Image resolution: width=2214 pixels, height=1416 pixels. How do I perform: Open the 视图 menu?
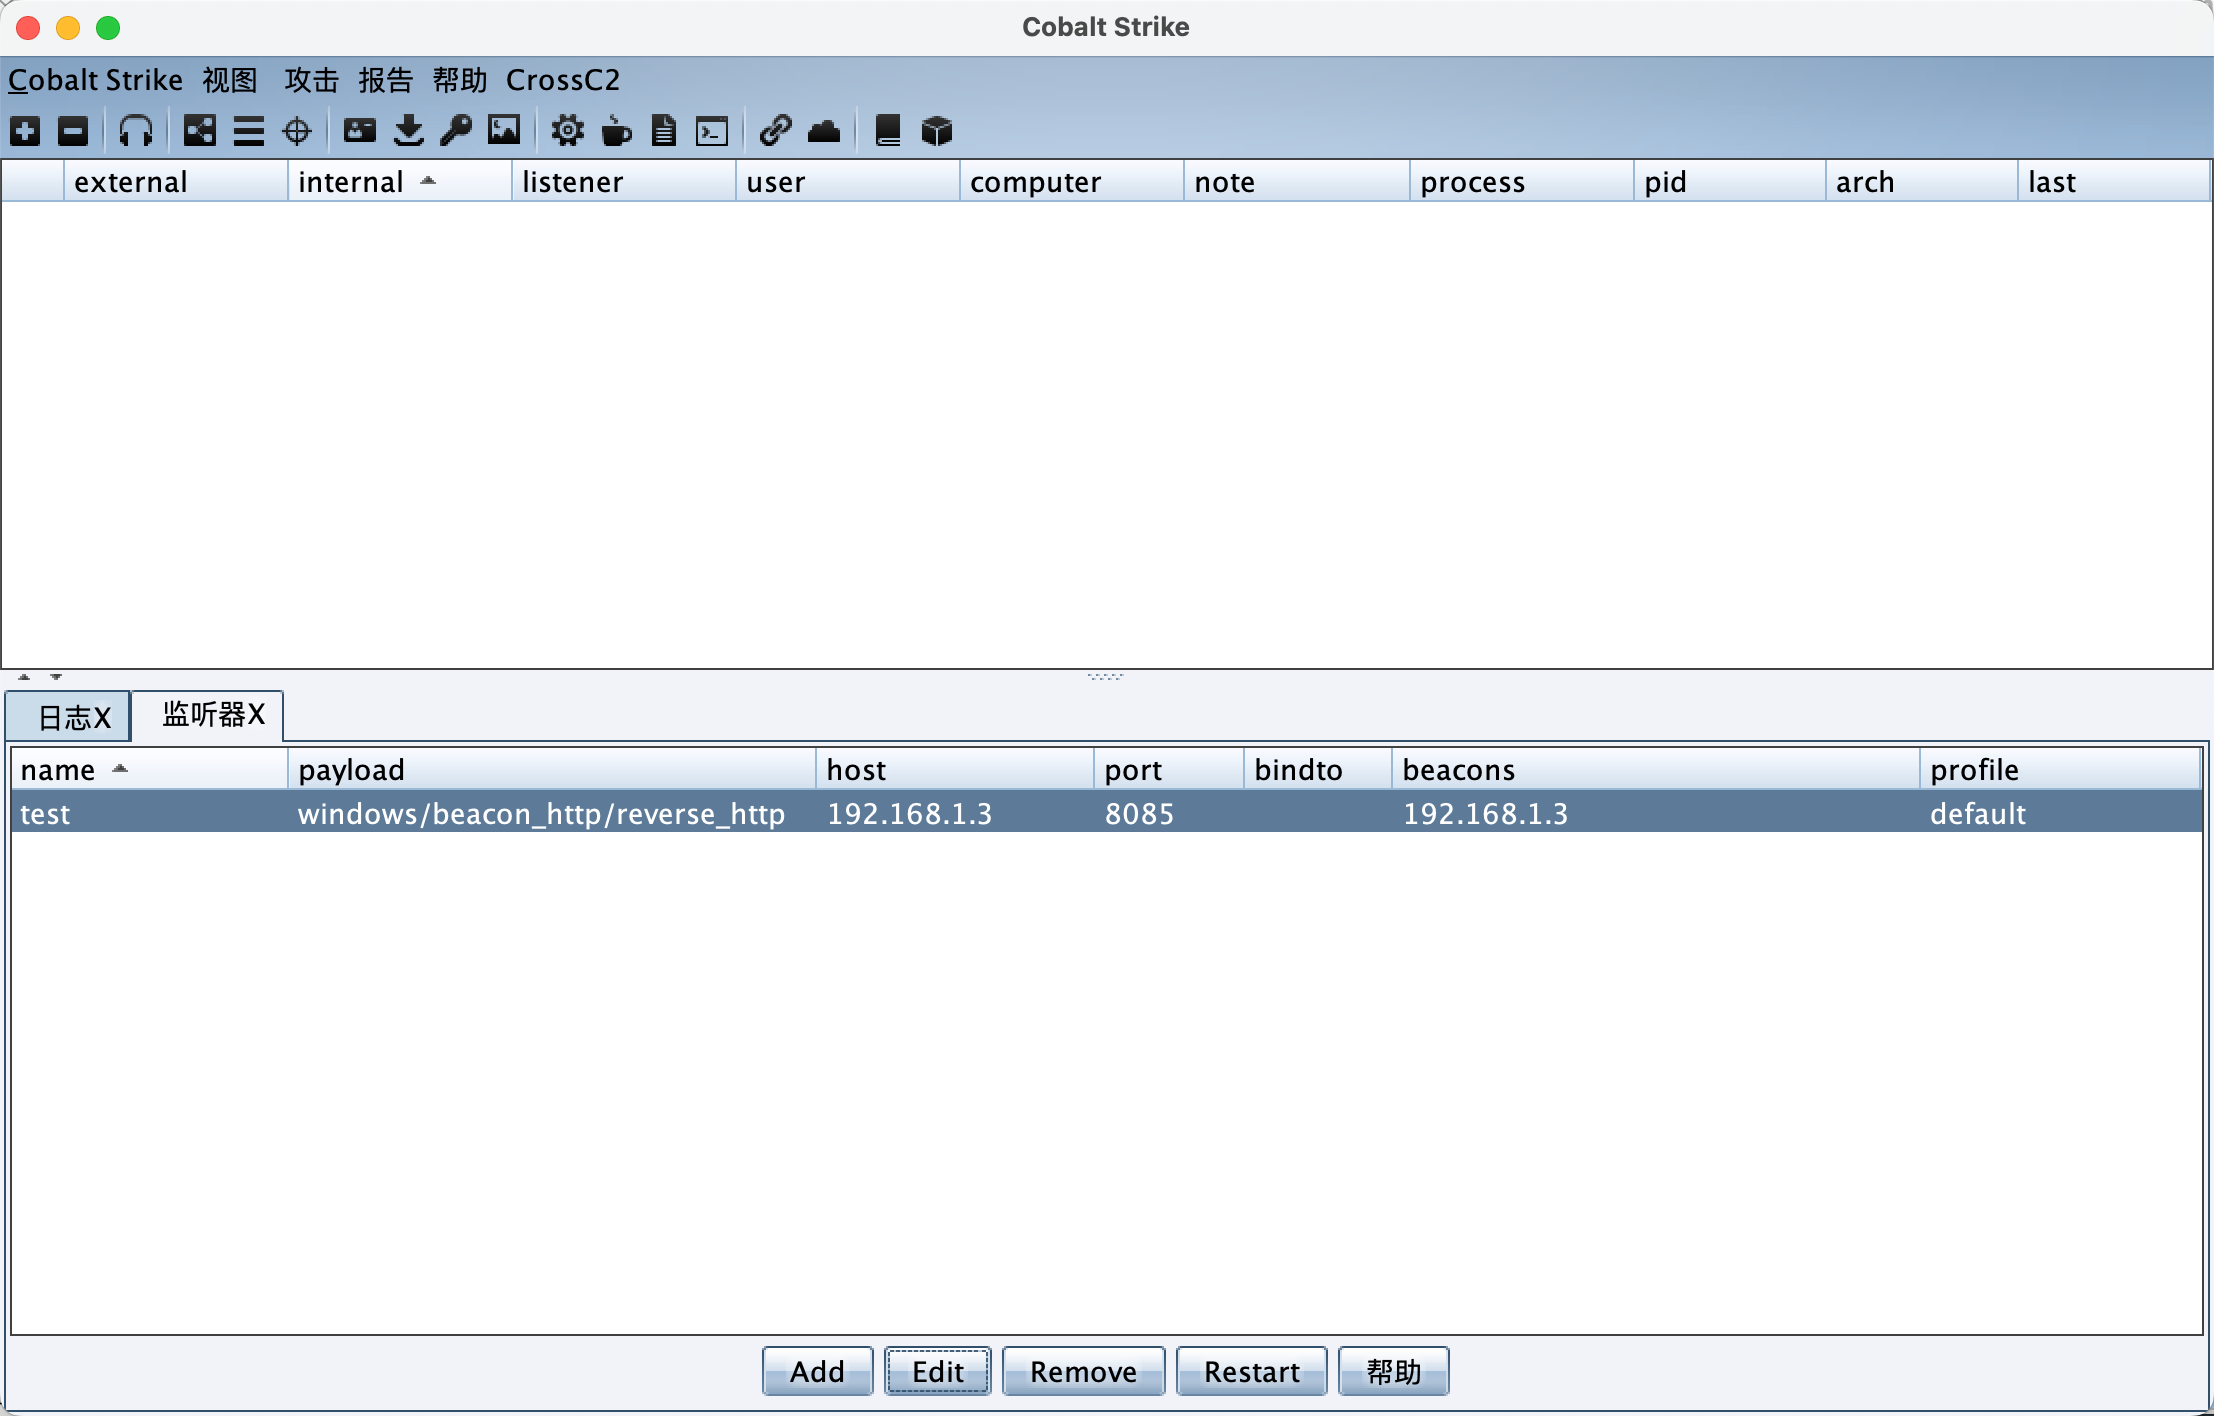(230, 80)
